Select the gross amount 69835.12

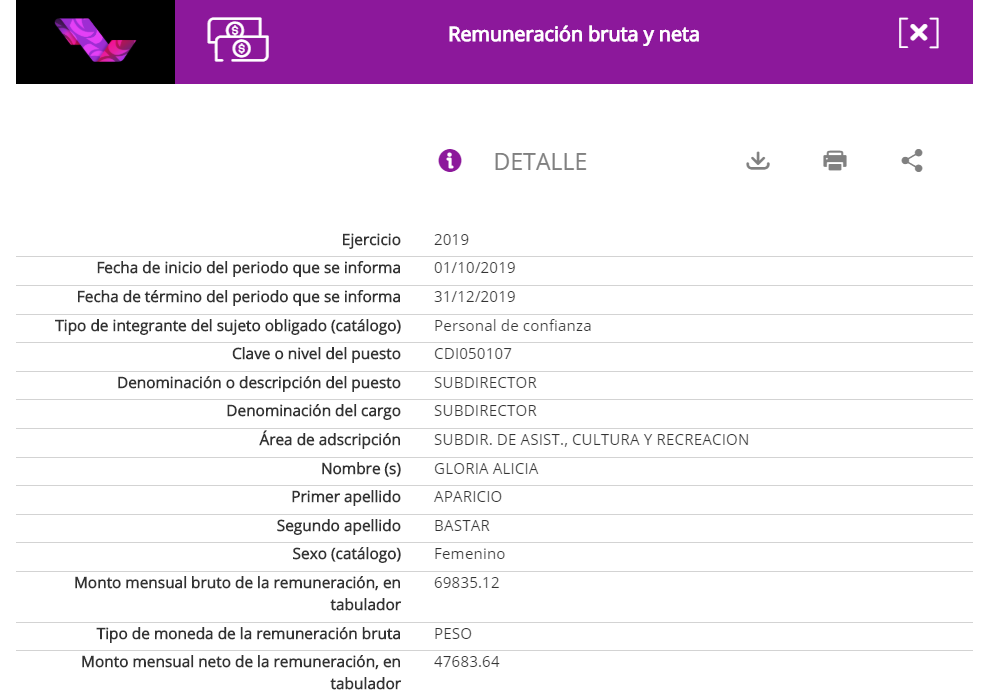(467, 582)
